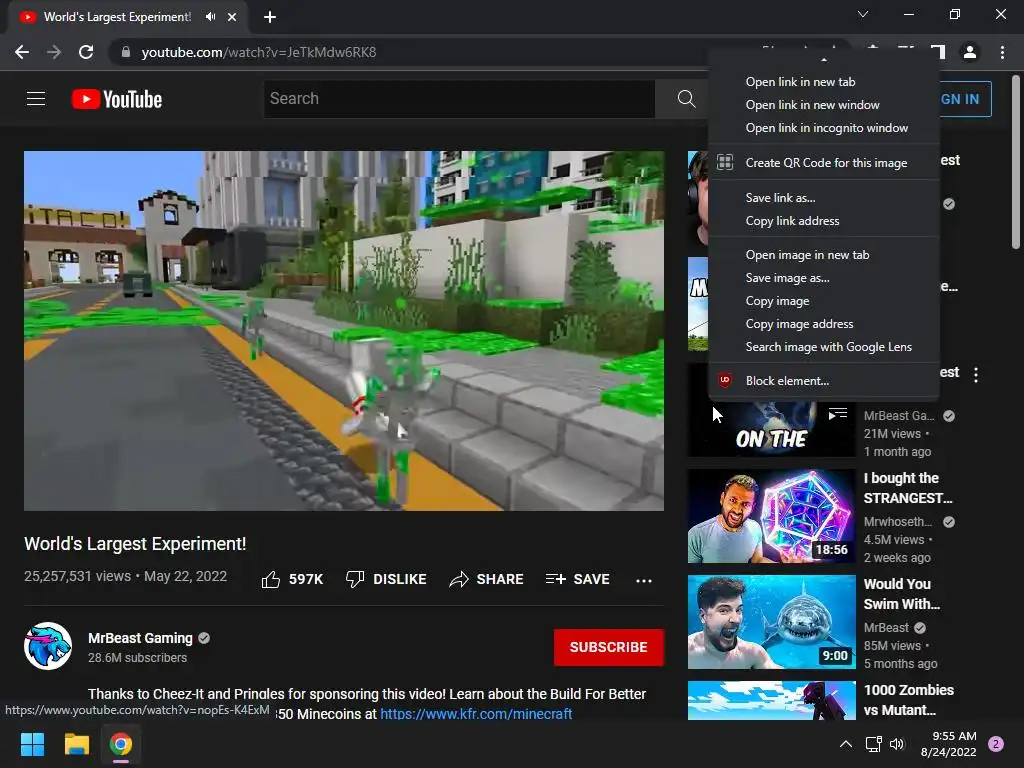The height and width of the screenshot is (768, 1024).
Task: Open notification center badge
Action: (996, 744)
